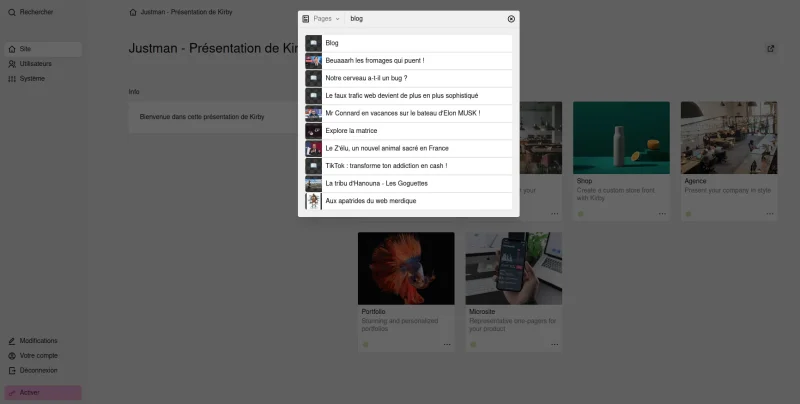Viewport: 800px width, 404px height.
Task: Open the Site section in sidebar
Action: [43, 49]
